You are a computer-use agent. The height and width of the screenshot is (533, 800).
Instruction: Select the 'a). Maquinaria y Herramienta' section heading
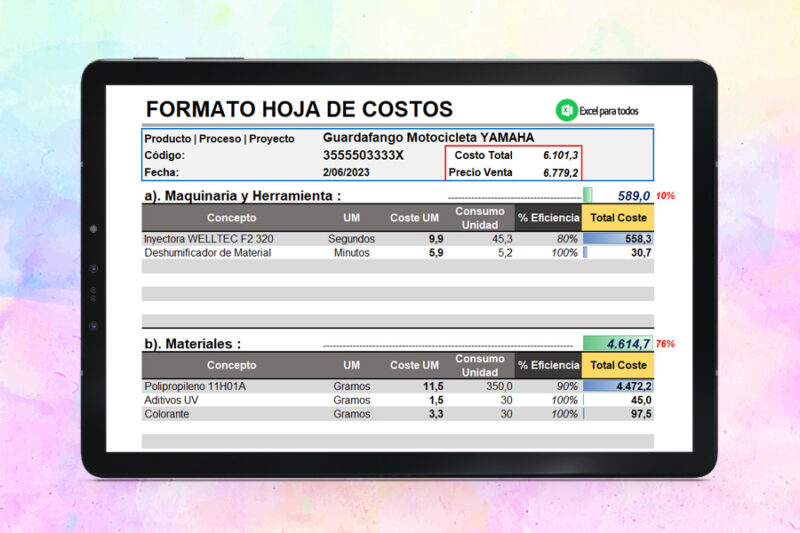pyautogui.click(x=243, y=196)
